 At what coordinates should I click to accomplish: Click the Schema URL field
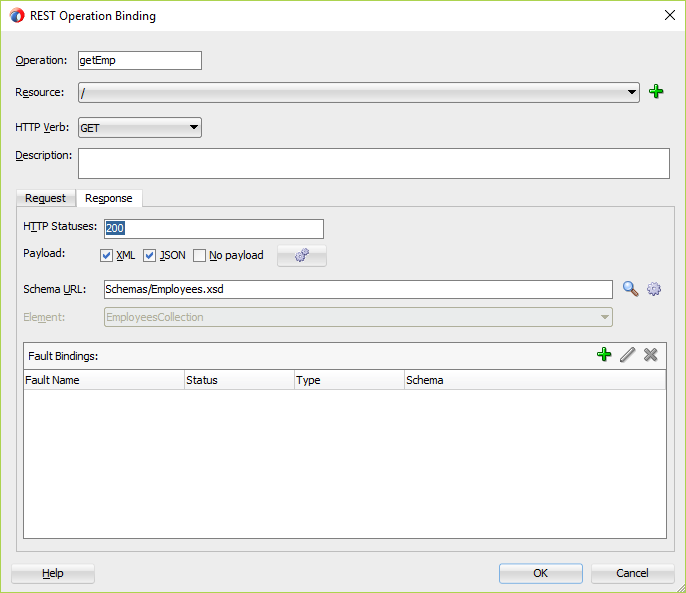[358, 289]
